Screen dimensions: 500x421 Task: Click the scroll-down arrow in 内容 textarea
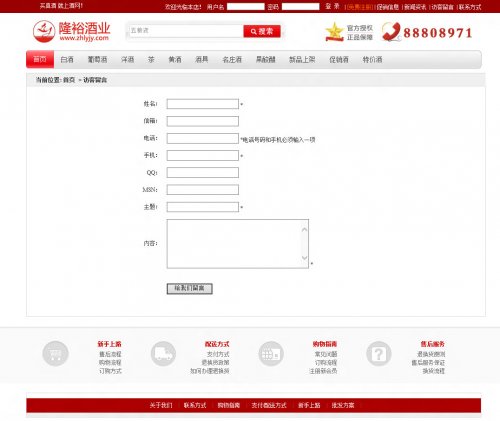click(304, 257)
